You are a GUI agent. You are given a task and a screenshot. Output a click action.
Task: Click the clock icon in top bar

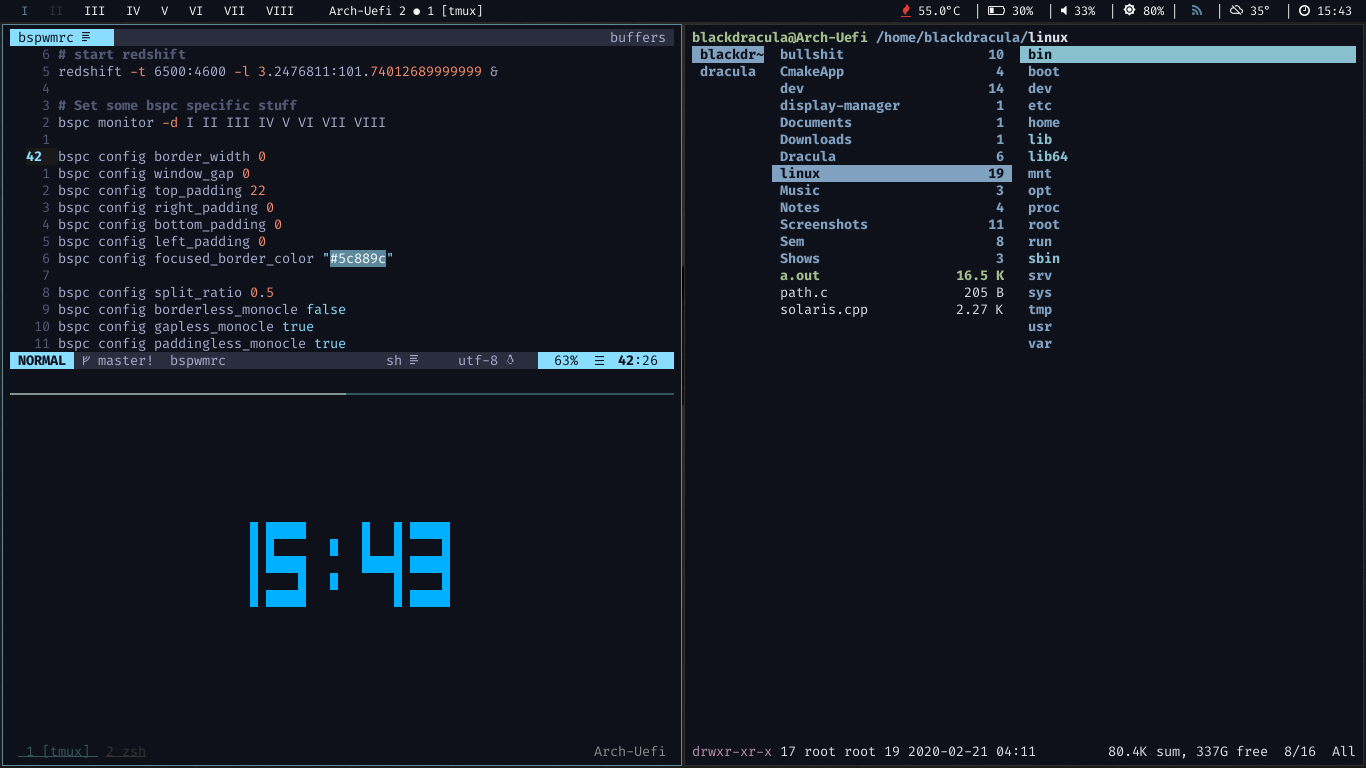[x=1304, y=11]
